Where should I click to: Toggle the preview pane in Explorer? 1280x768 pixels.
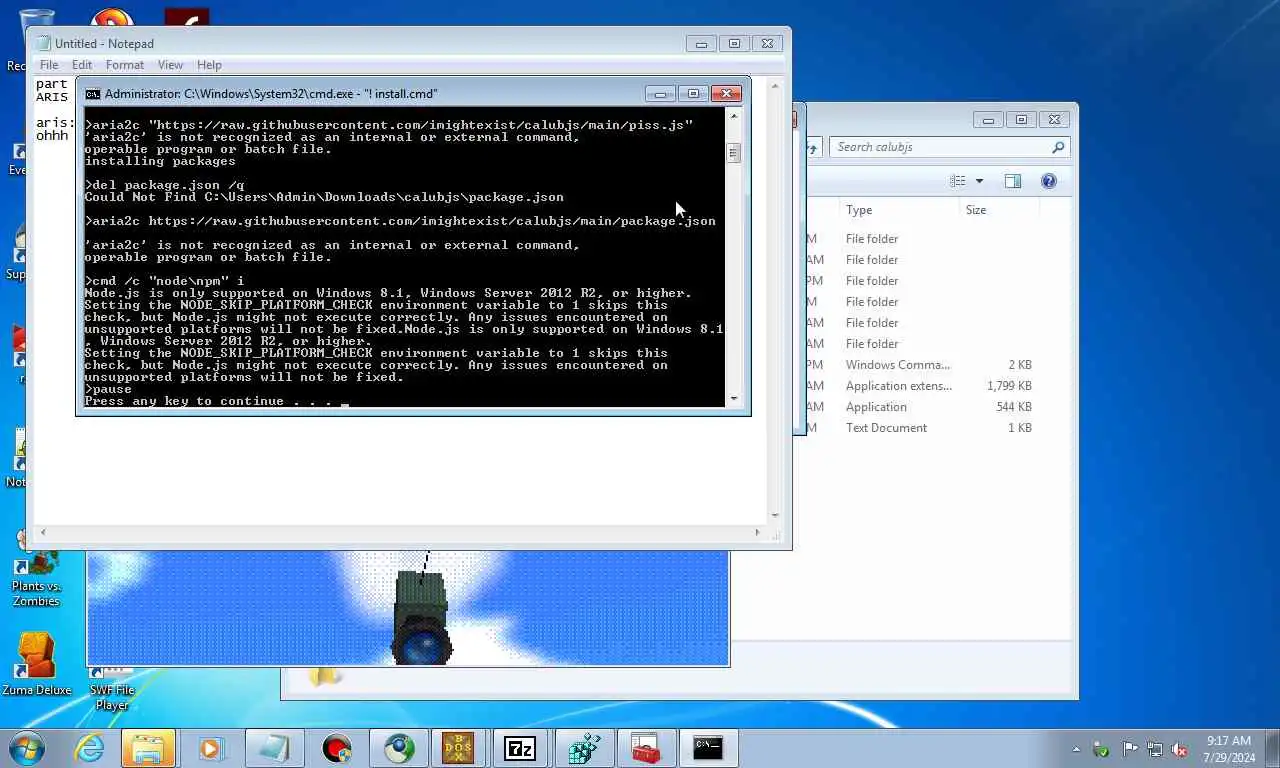click(x=1012, y=181)
